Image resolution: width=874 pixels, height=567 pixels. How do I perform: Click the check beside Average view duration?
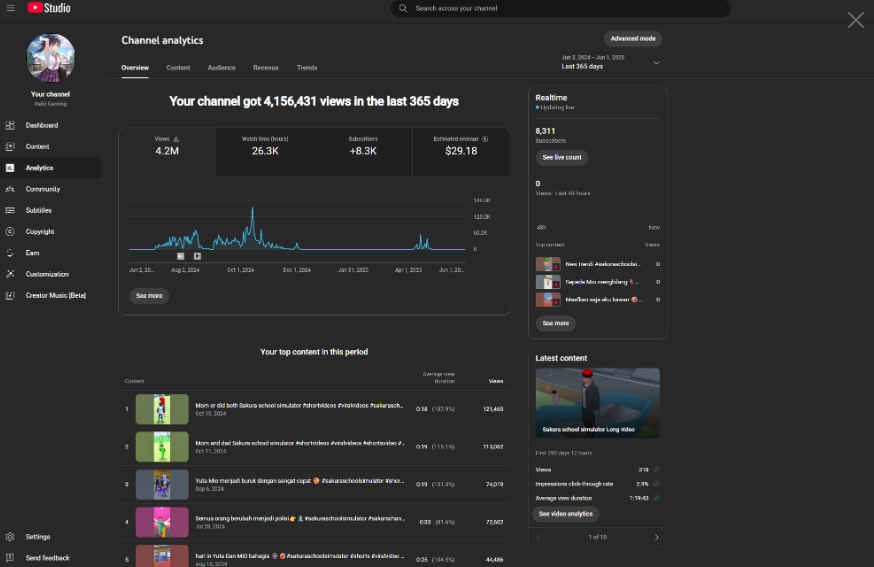pyautogui.click(x=656, y=498)
